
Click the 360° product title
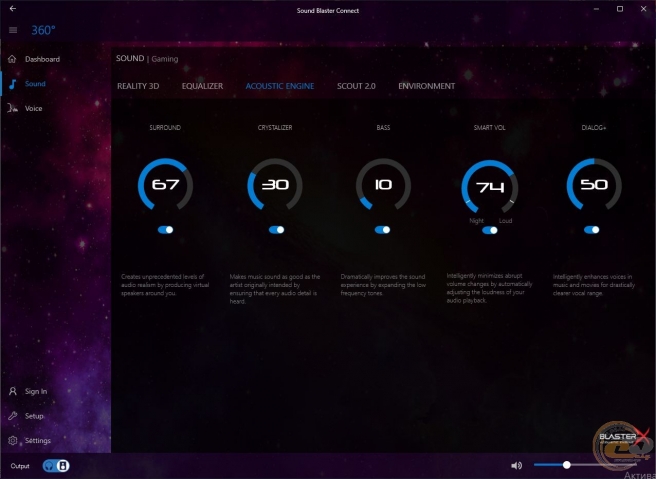pyautogui.click(x=43, y=30)
